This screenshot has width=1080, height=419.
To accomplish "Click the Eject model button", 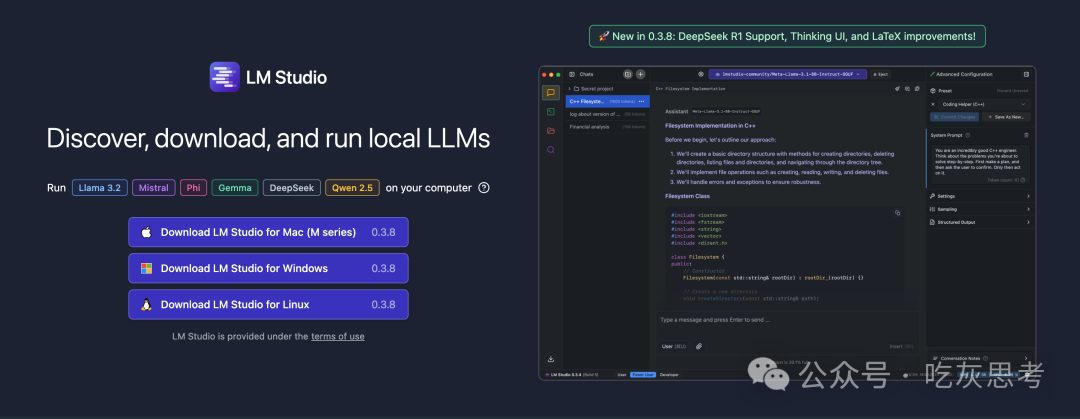I will click(880, 74).
